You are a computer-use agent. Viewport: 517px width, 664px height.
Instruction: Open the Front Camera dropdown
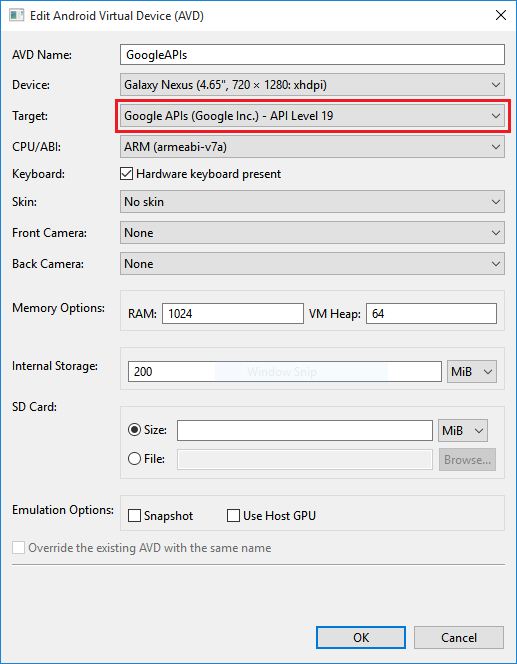tap(312, 232)
